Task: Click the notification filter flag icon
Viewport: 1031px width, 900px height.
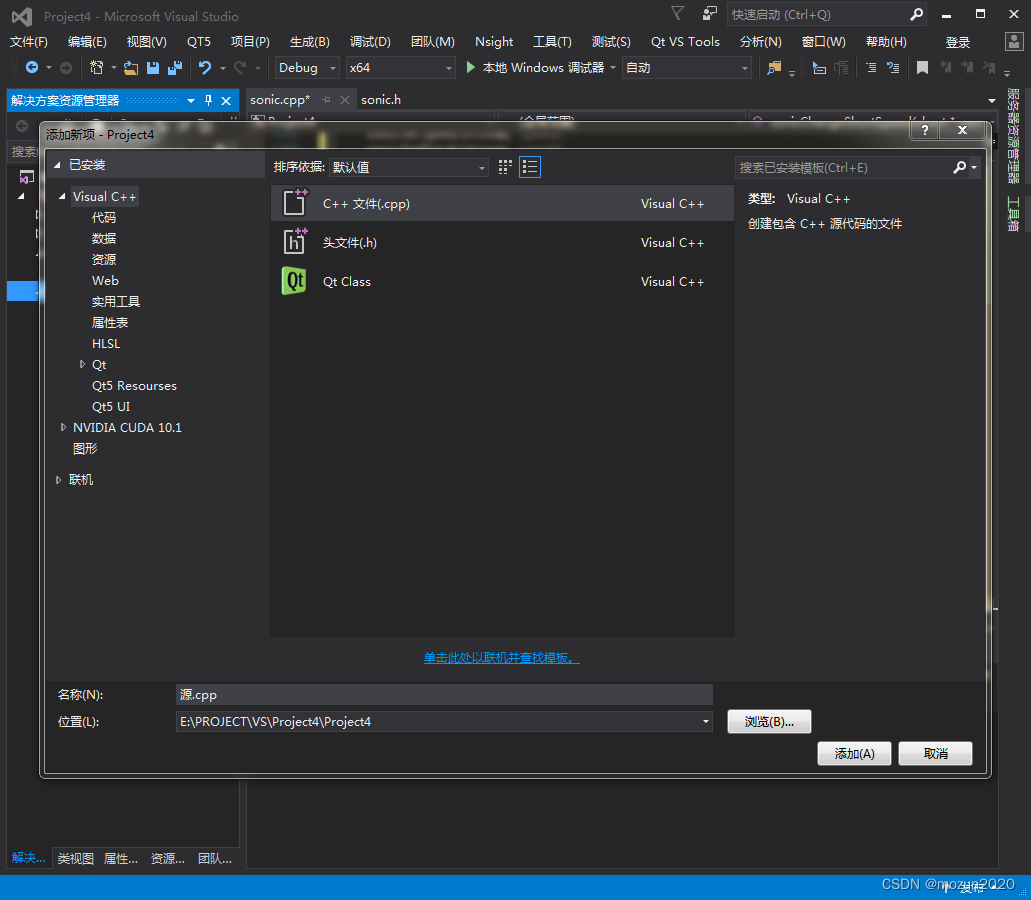Action: coord(678,13)
